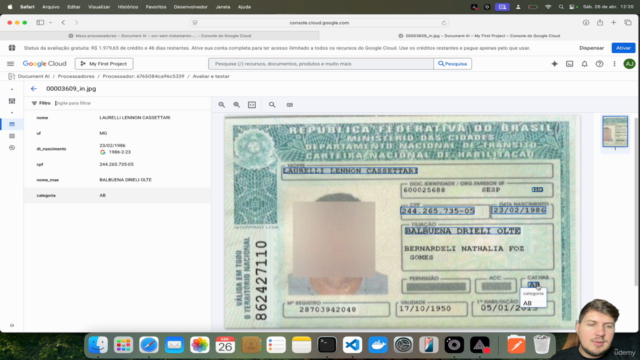Click highlighted CPF box on the license image
Screen dimensions: 640x360
[438, 211]
